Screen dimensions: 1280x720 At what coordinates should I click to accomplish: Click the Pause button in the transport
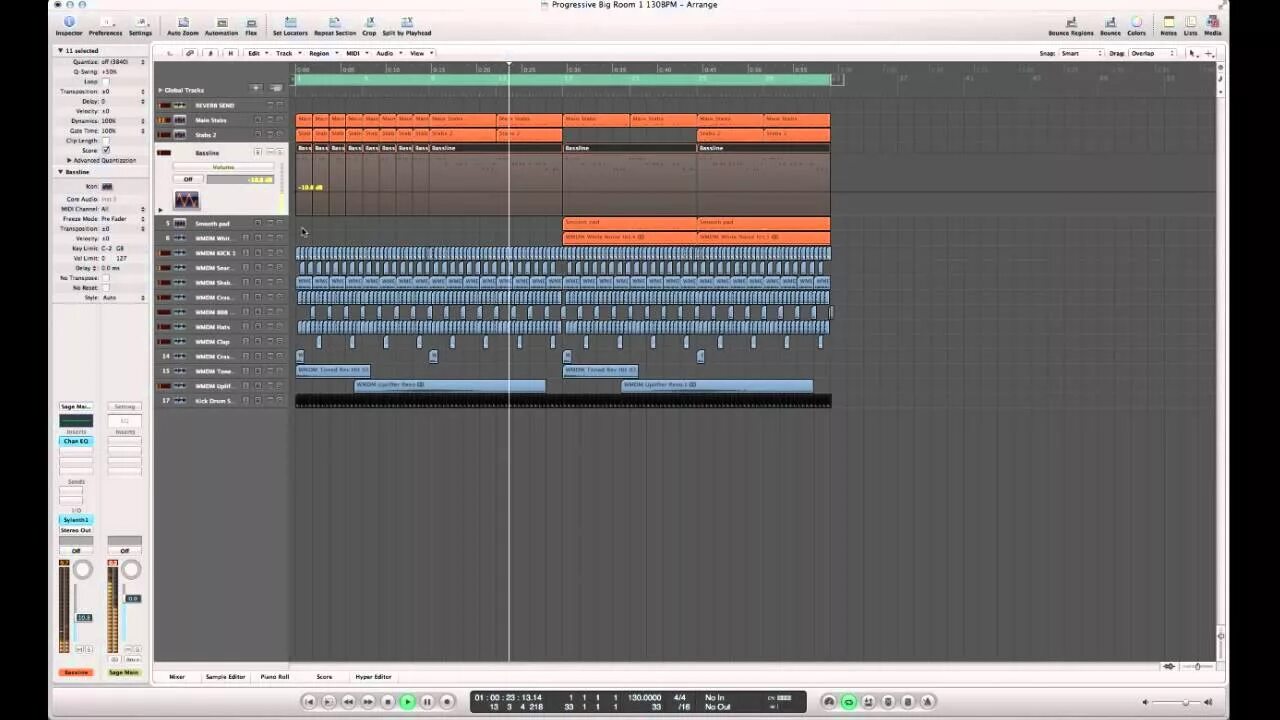click(427, 702)
